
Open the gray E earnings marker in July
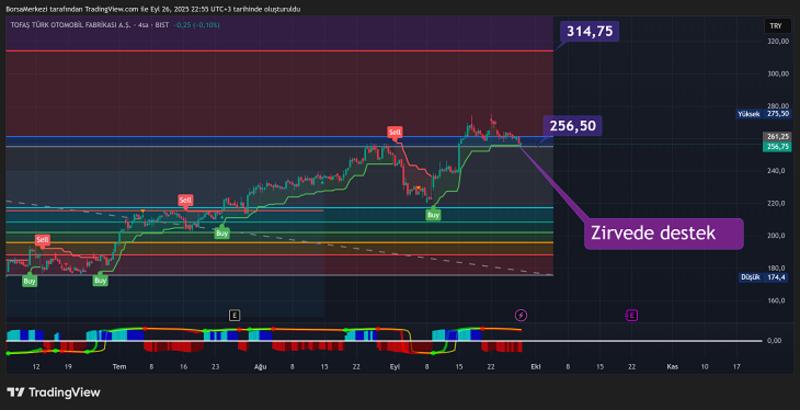234,315
